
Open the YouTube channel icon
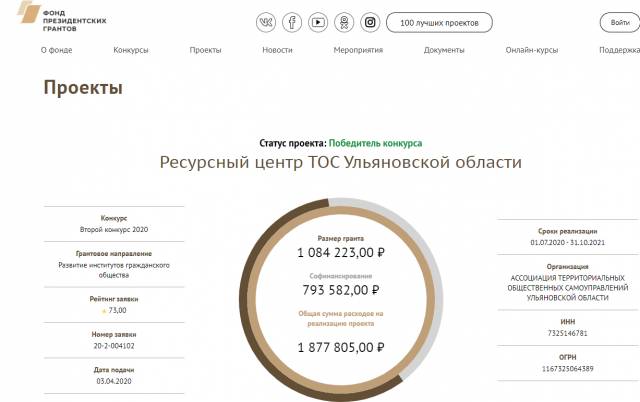pos(318,22)
